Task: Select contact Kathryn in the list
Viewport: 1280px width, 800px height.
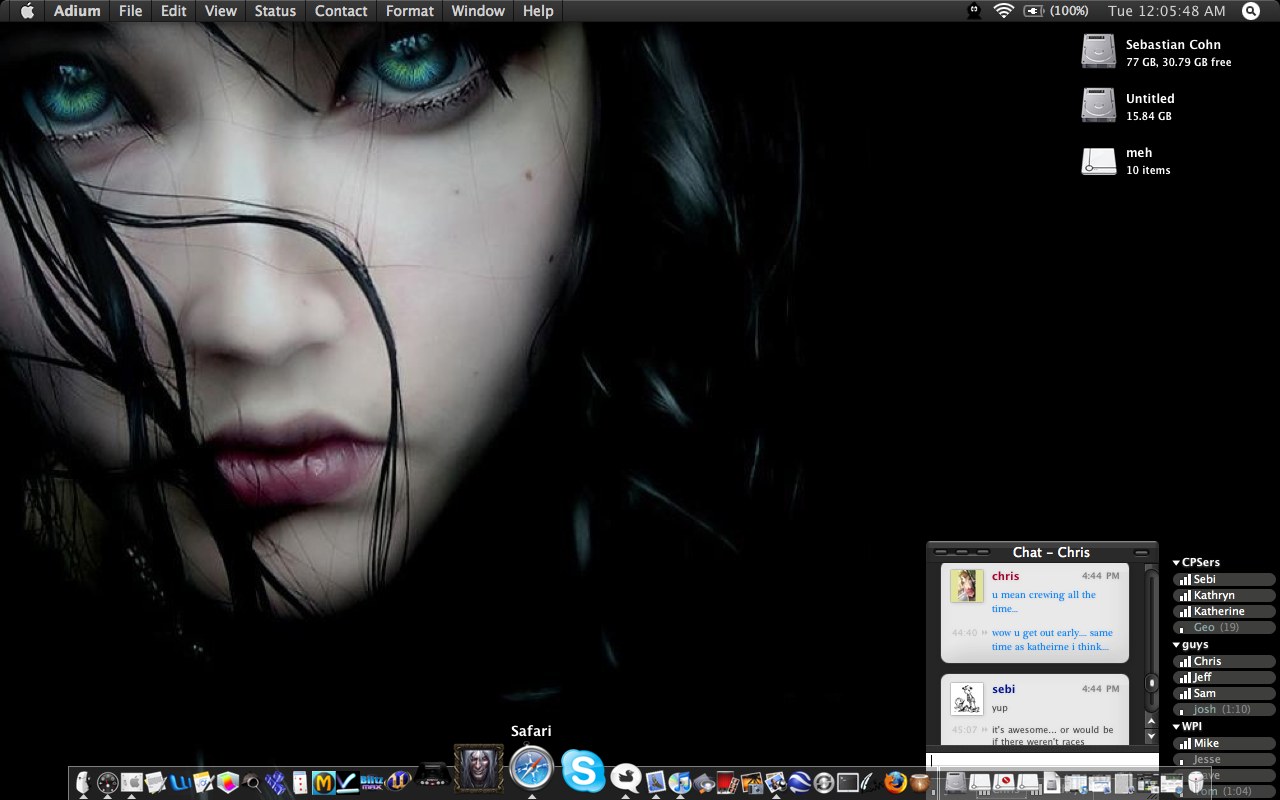Action: click(1224, 595)
